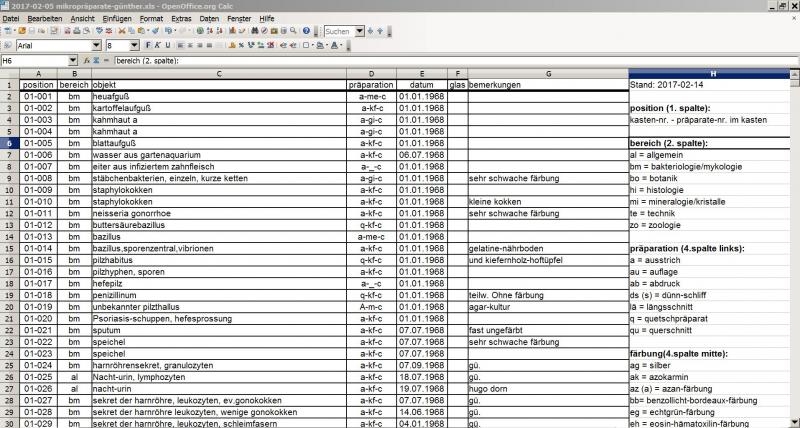Click the Function Wizard fx icon
The height and width of the screenshot is (428, 800).
(86, 61)
